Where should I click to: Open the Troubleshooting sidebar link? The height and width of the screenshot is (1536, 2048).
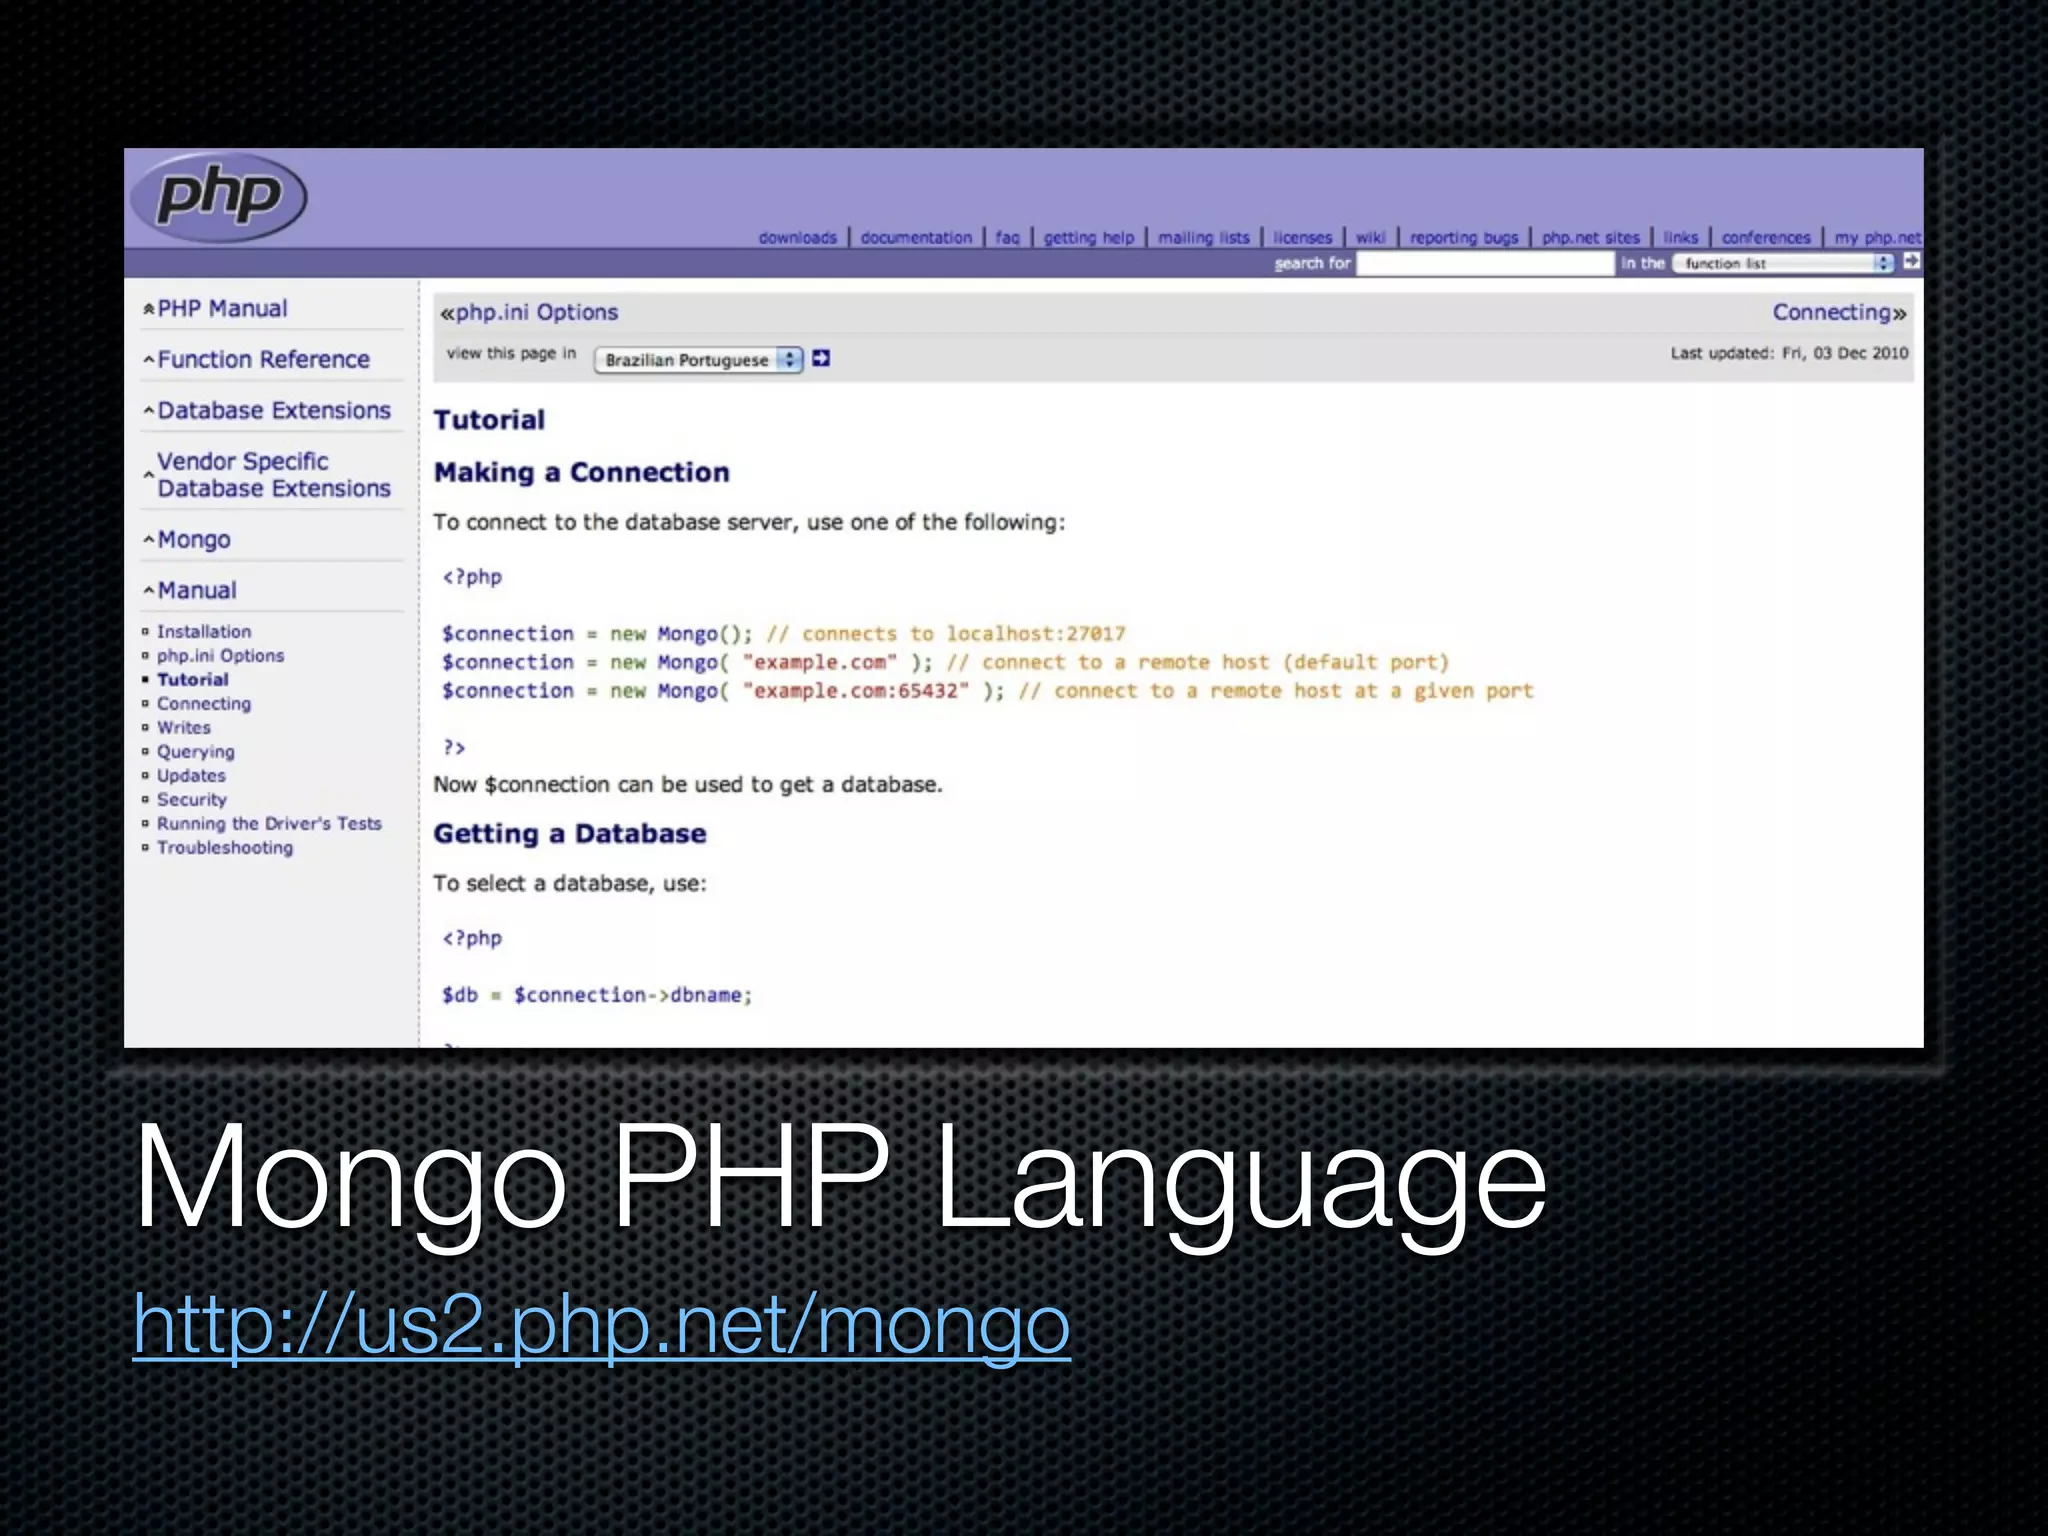225,848
